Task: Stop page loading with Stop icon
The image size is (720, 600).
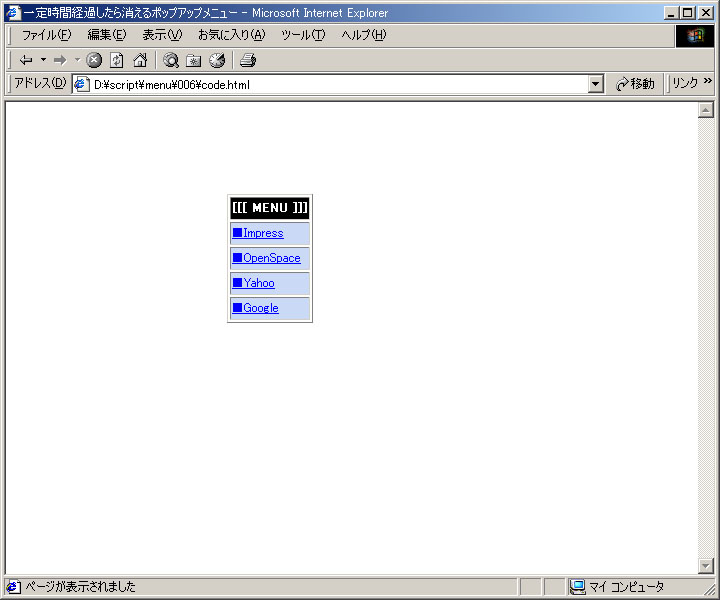Action: point(94,60)
